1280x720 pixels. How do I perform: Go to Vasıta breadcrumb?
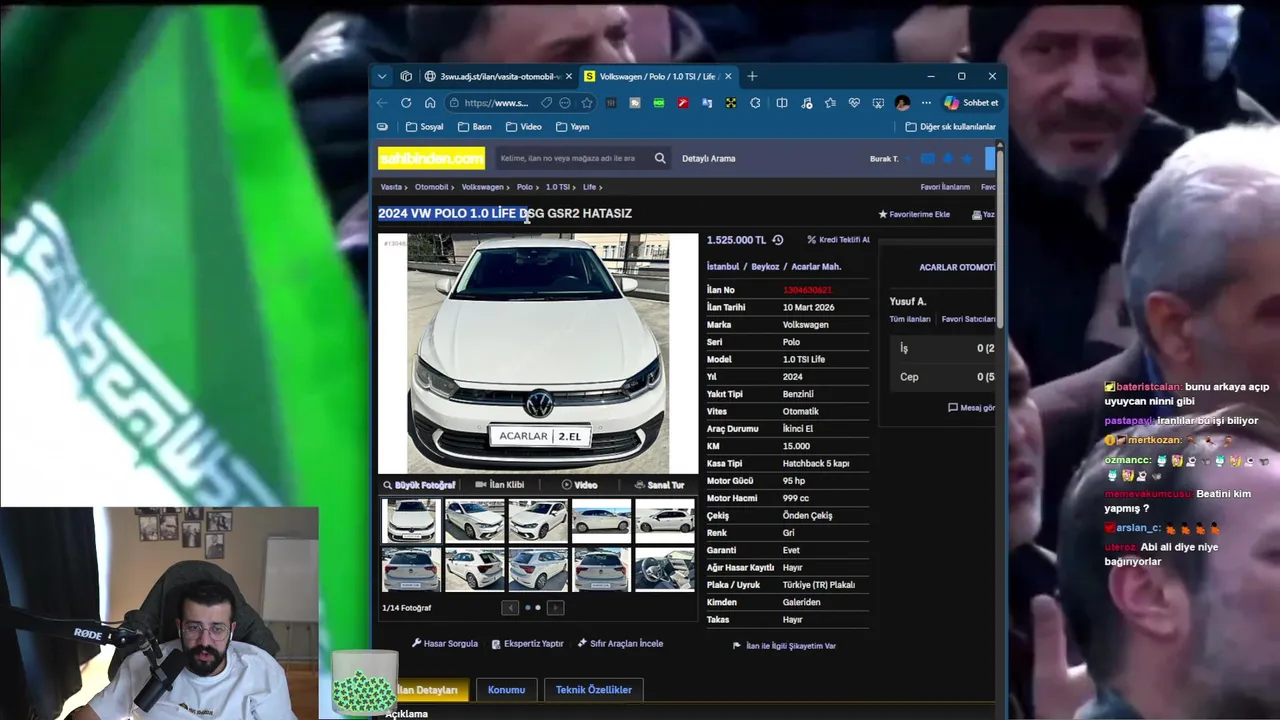coord(391,187)
